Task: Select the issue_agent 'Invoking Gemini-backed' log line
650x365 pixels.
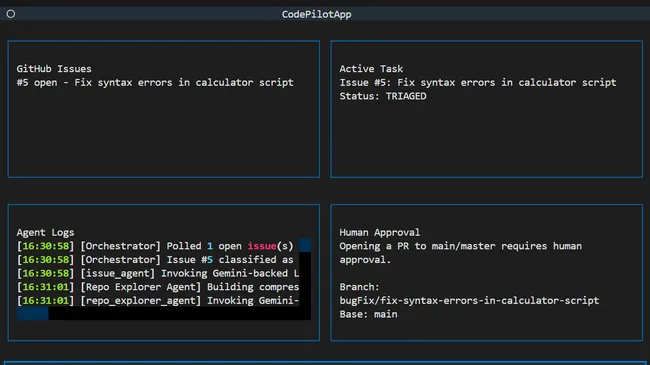Action: (x=158, y=273)
